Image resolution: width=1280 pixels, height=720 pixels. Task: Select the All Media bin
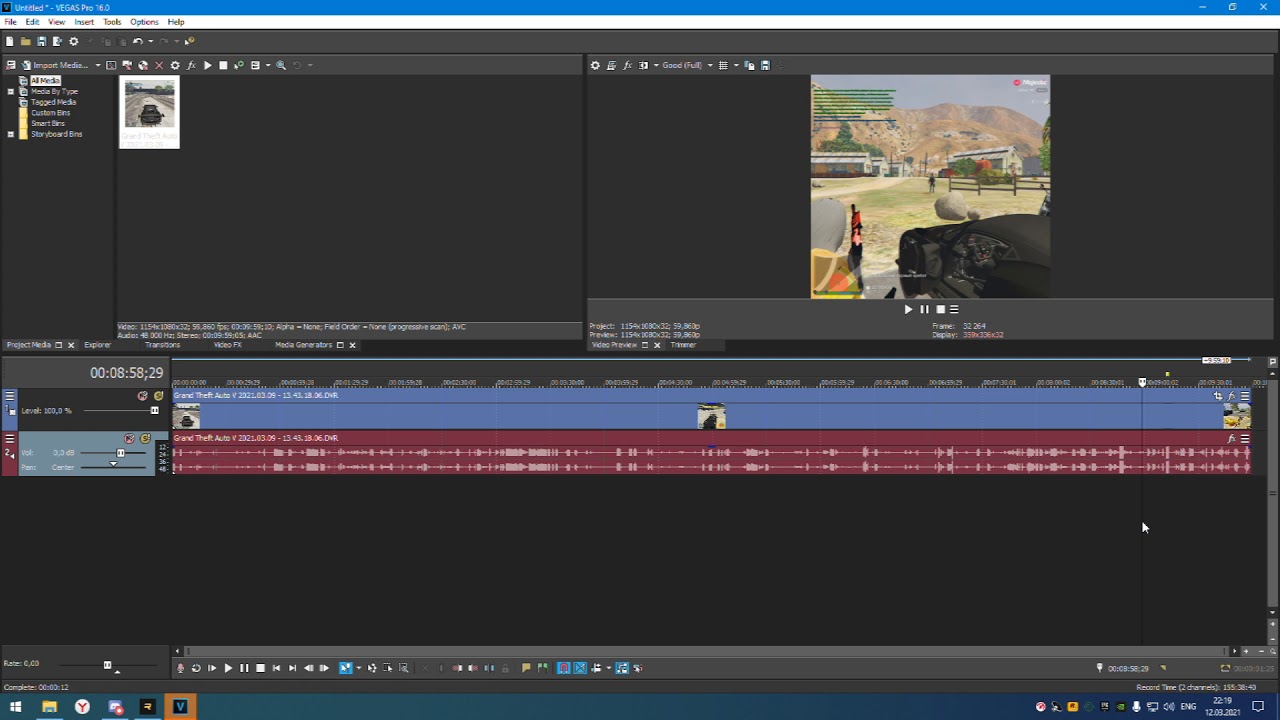tap(45, 80)
